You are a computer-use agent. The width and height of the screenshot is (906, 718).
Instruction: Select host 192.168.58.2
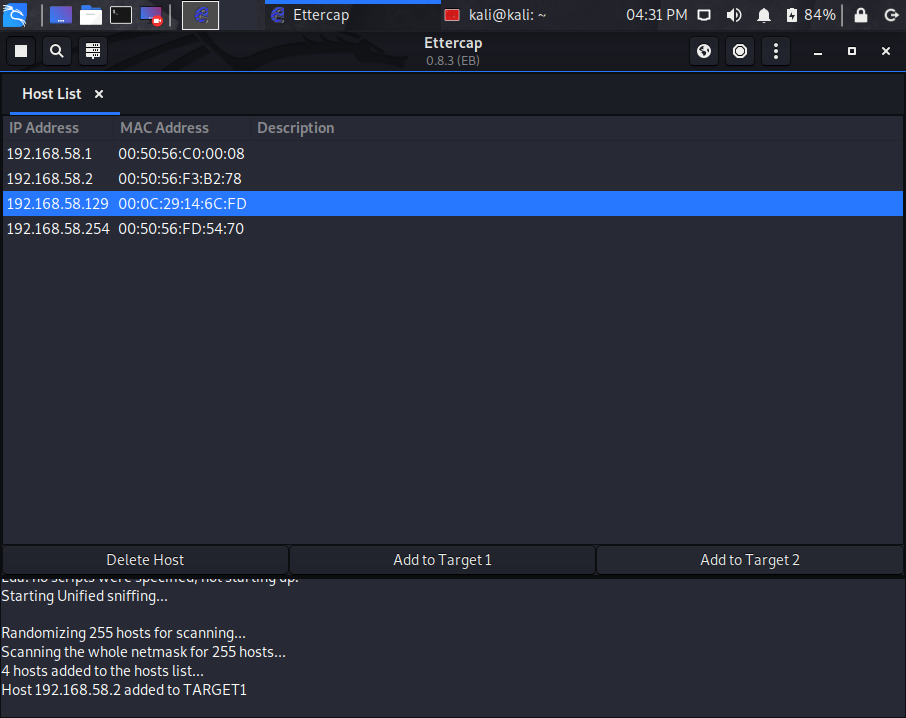tap(453, 178)
